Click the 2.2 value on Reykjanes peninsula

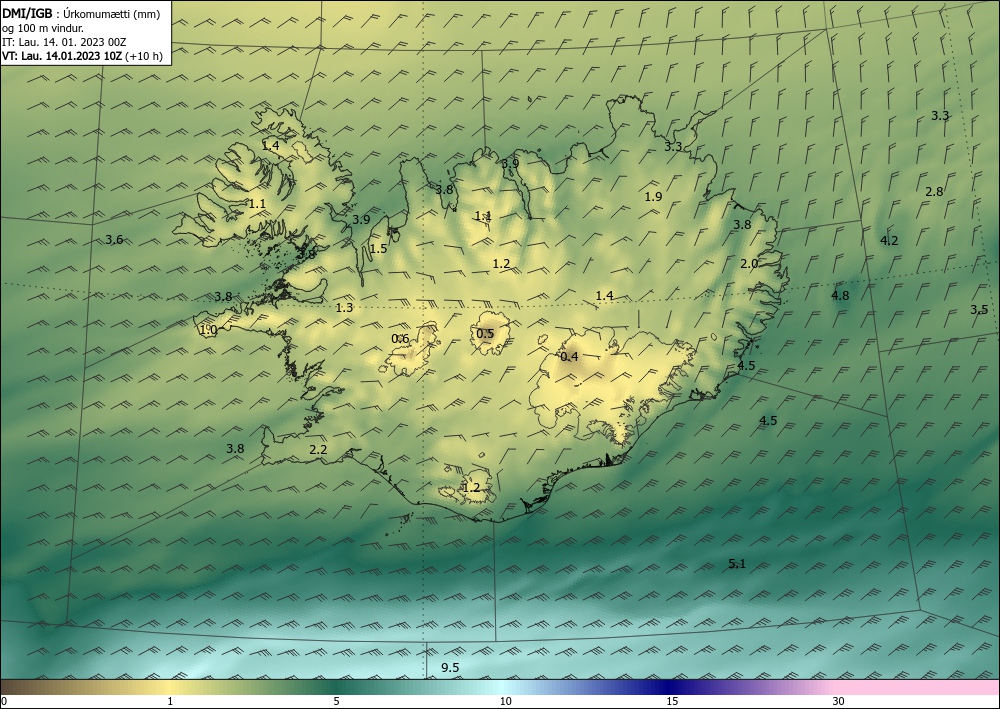click(318, 450)
